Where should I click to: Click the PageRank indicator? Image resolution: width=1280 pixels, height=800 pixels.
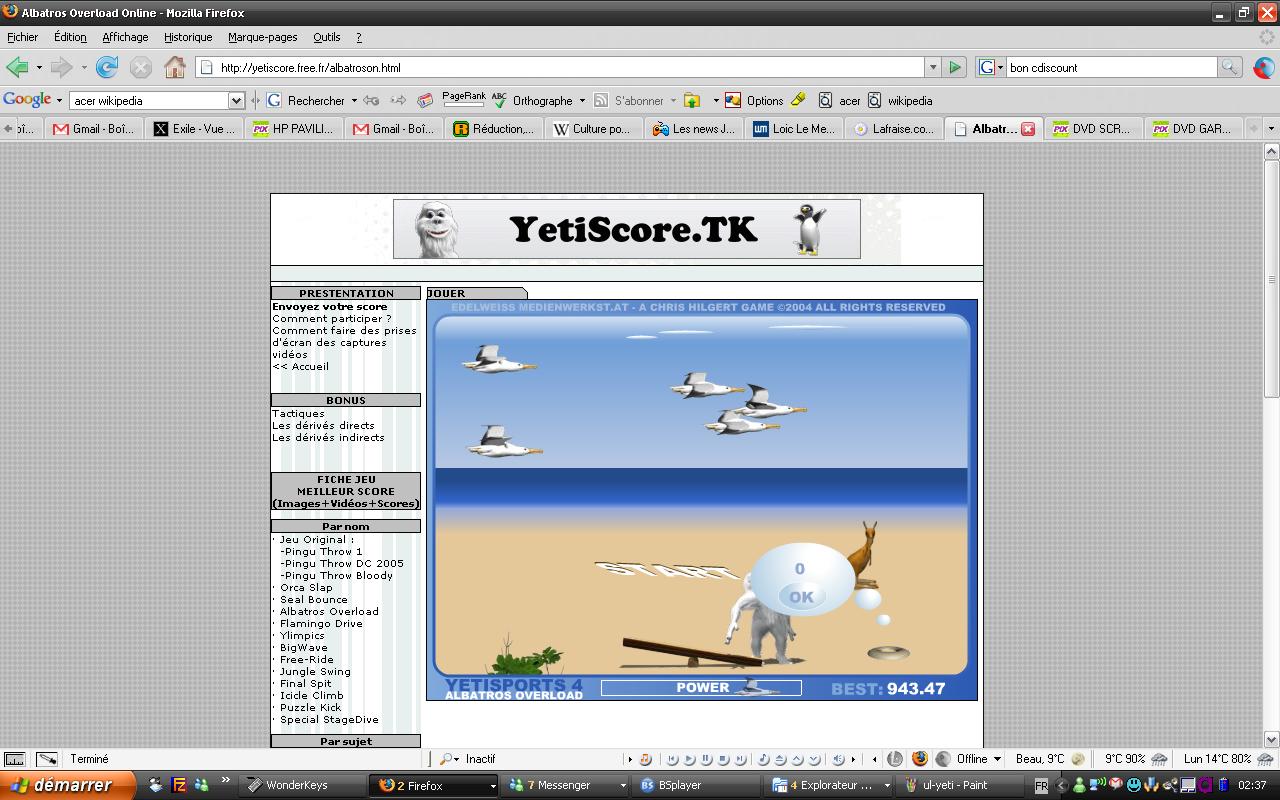(x=463, y=100)
